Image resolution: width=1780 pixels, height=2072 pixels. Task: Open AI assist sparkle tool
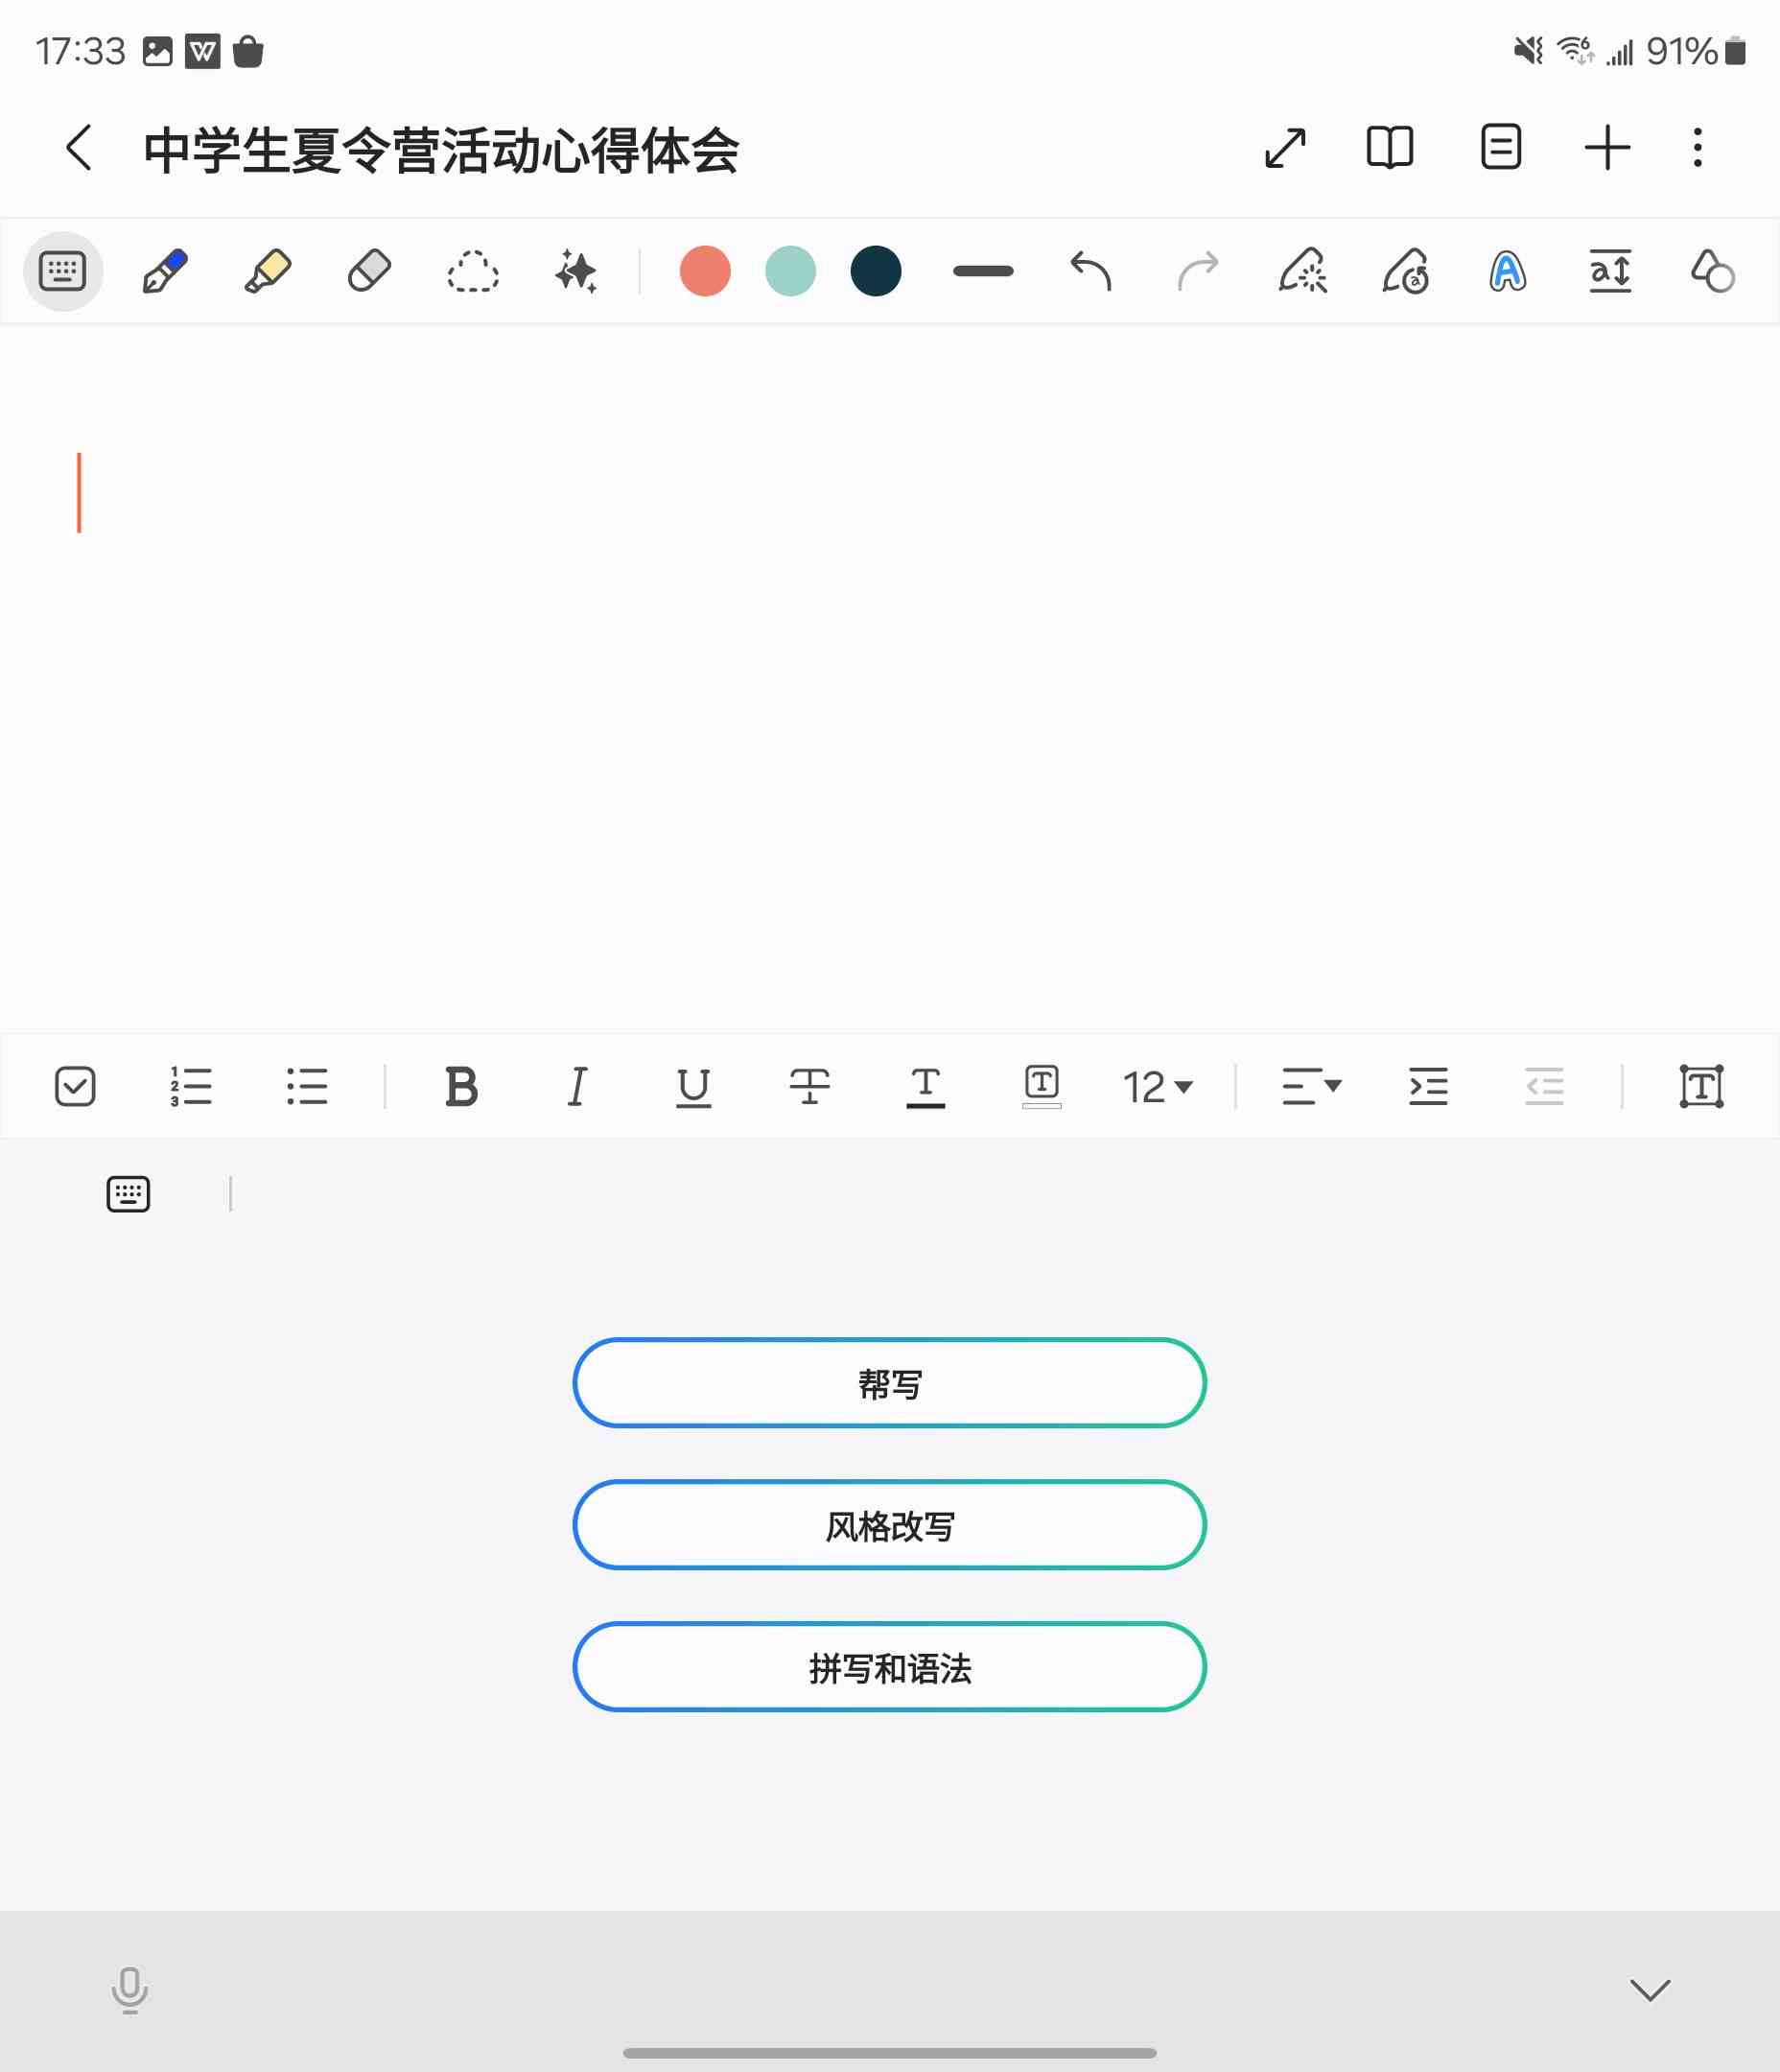click(576, 271)
